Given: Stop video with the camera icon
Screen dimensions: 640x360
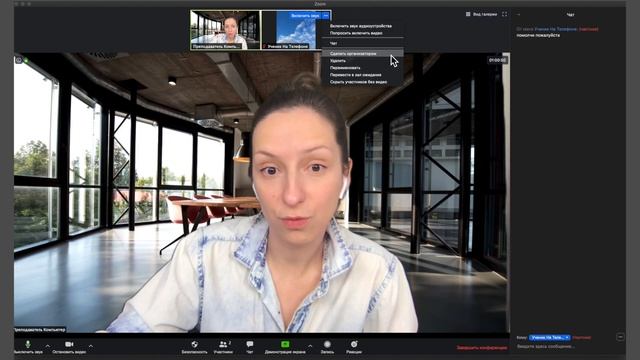Looking at the screenshot, I should coord(69,347).
